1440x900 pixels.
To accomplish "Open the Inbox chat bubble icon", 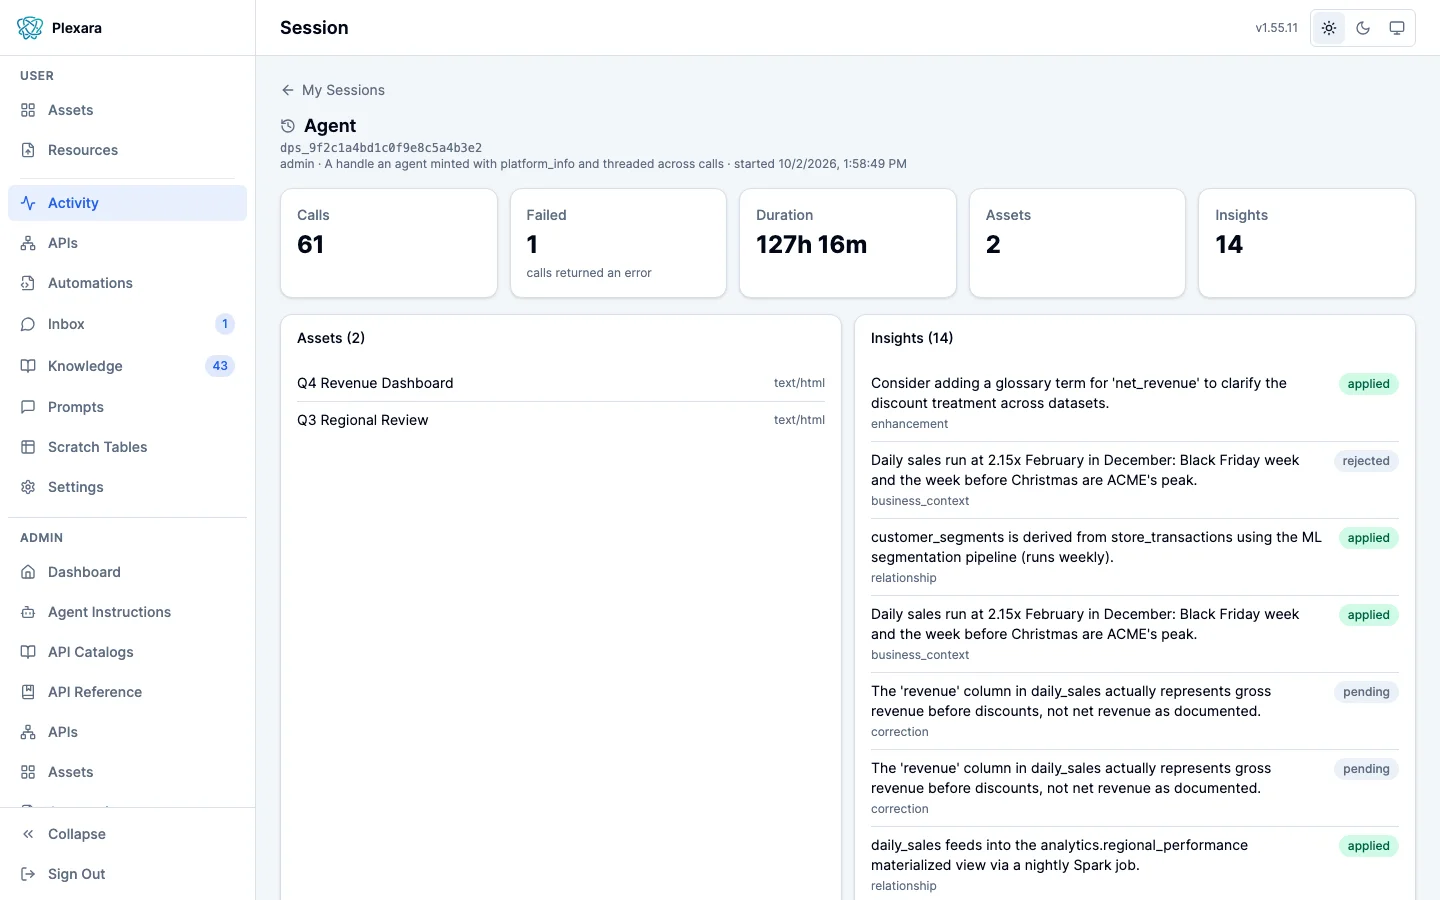I will point(28,324).
